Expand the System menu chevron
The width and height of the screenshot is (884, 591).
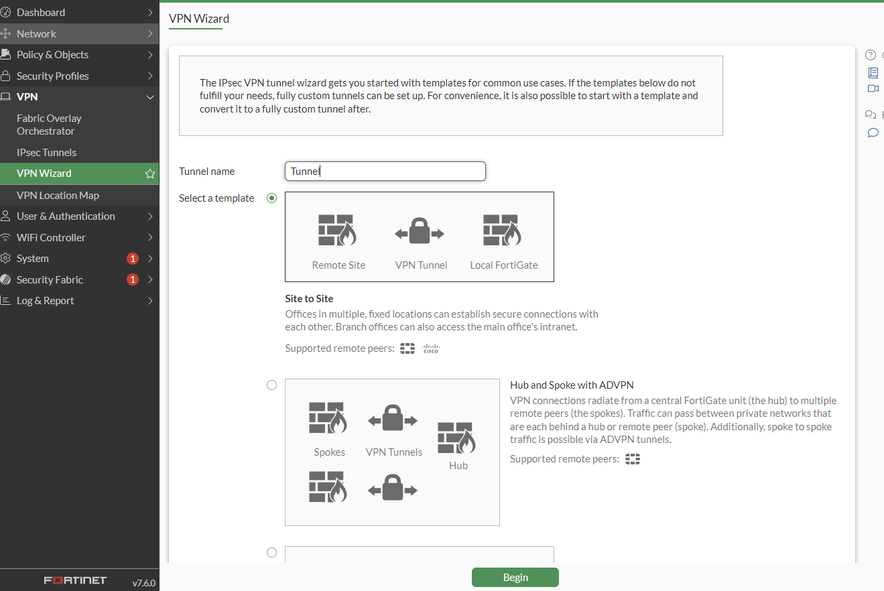(x=150, y=258)
